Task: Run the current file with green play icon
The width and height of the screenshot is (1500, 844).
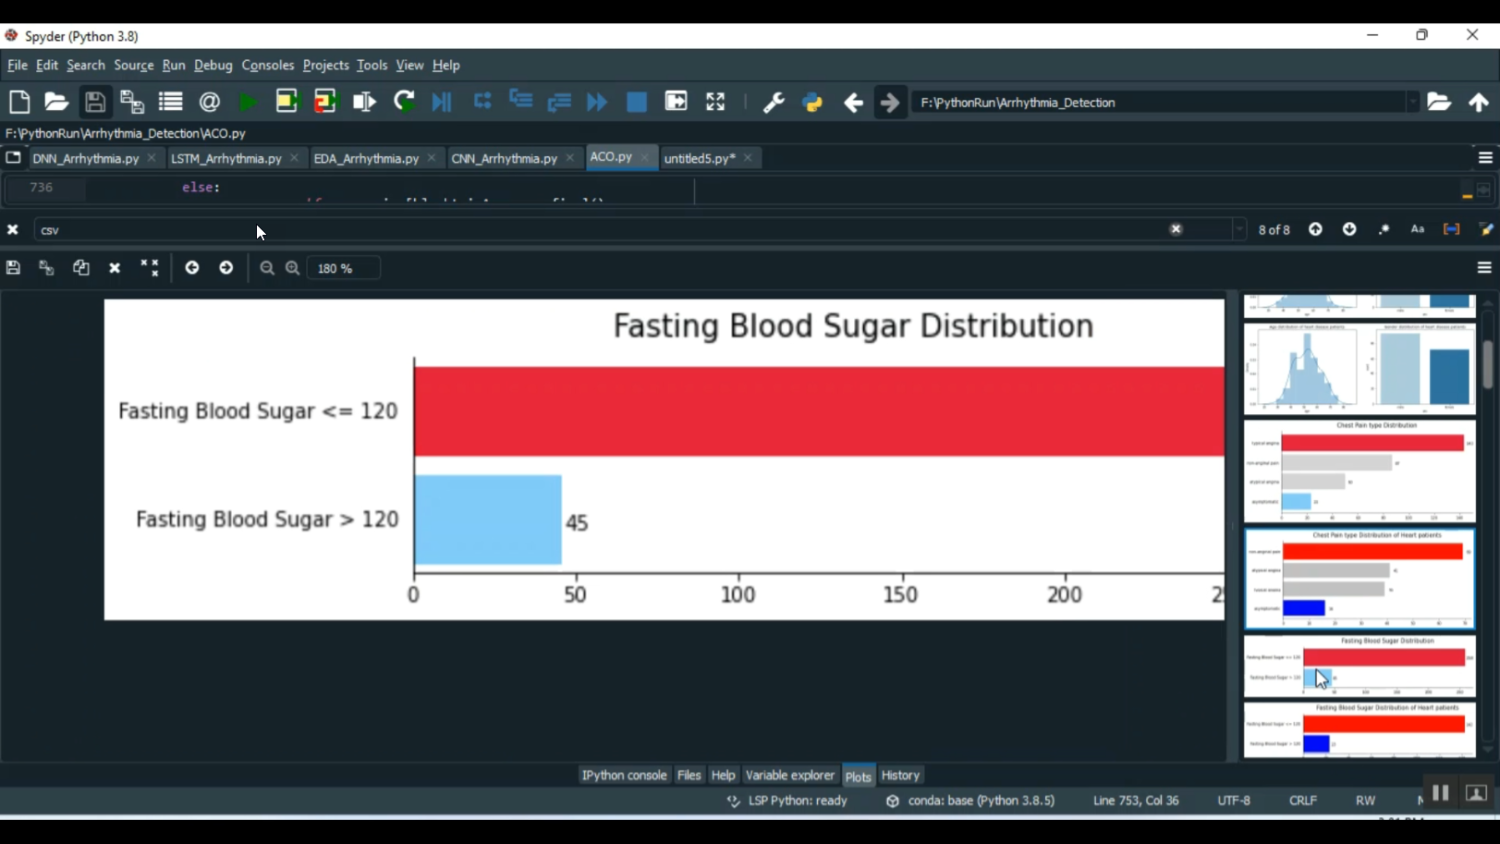Action: coord(248,102)
